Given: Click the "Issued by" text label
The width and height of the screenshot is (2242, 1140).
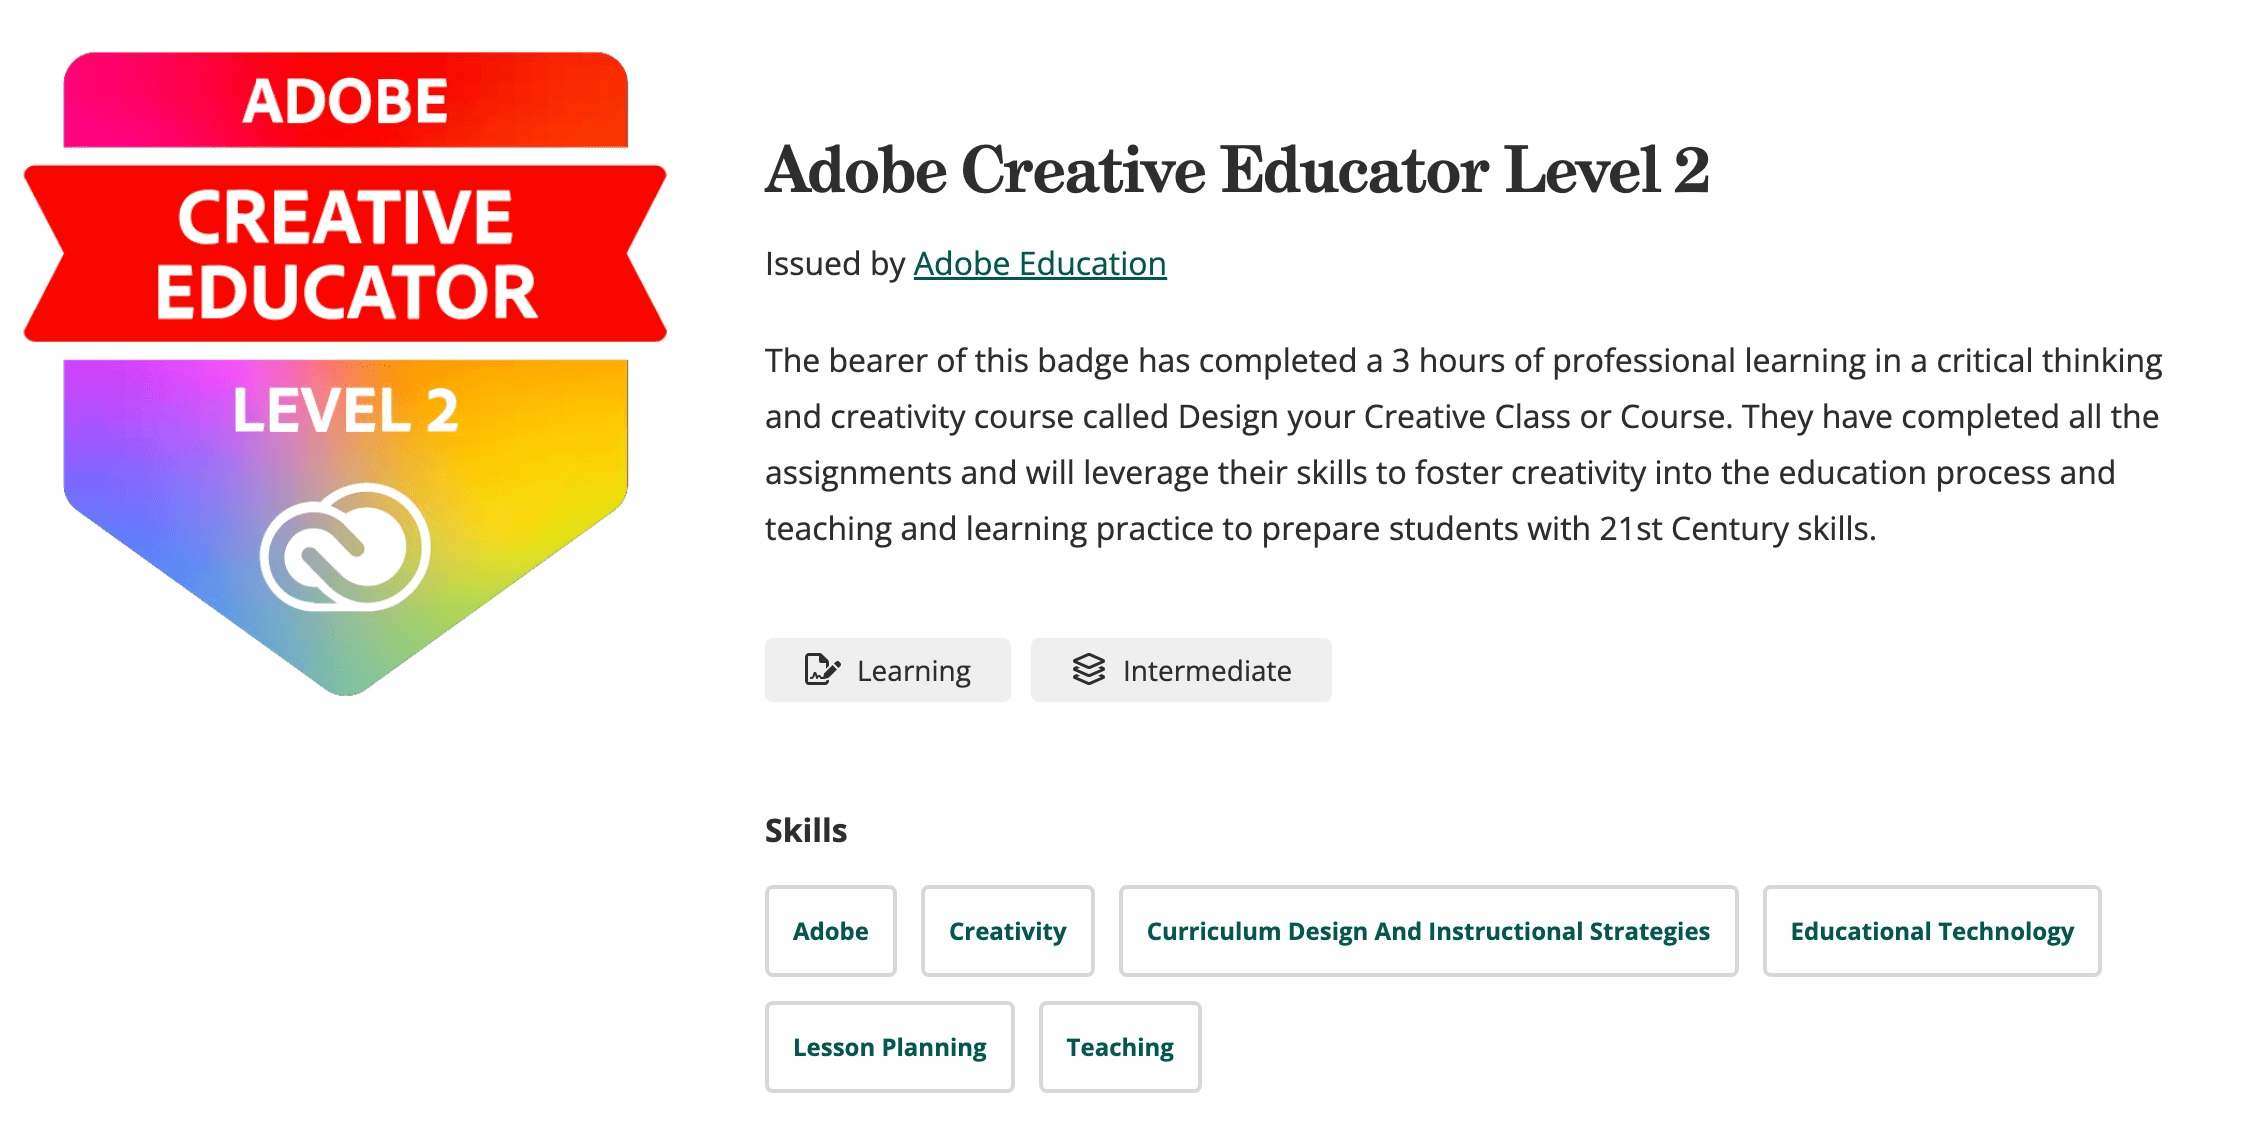Looking at the screenshot, I should click(835, 264).
